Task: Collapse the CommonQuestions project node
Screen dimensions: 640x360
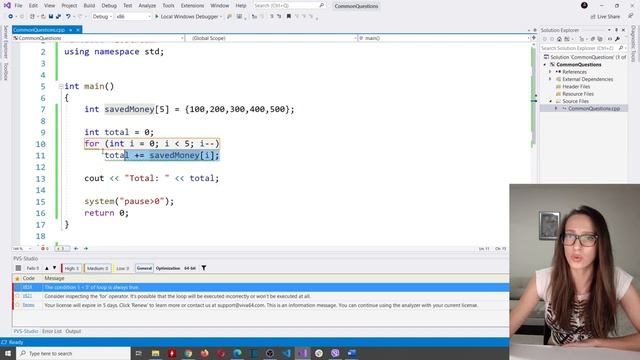Action: 544,64
